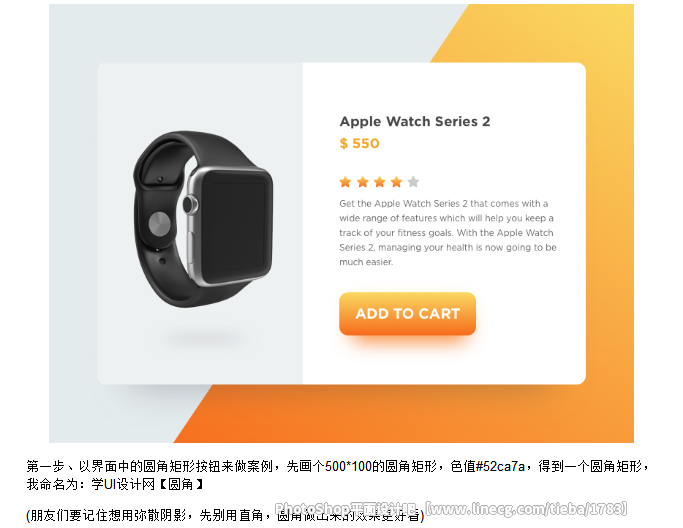Viewport: 683px width, 528px height.
Task: Click the shadow beneath the watch
Action: click(203, 338)
